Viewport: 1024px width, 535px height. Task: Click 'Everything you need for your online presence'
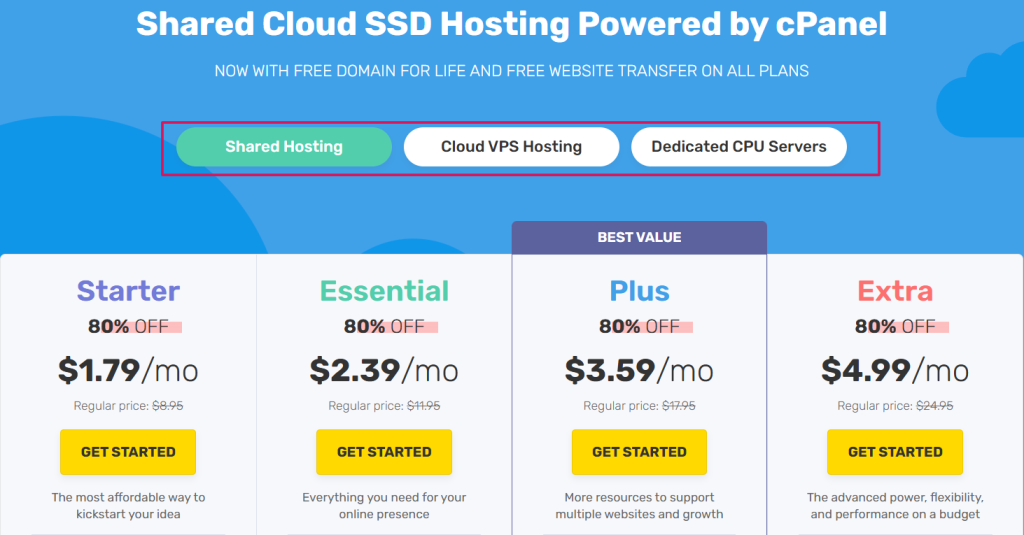[384, 506]
